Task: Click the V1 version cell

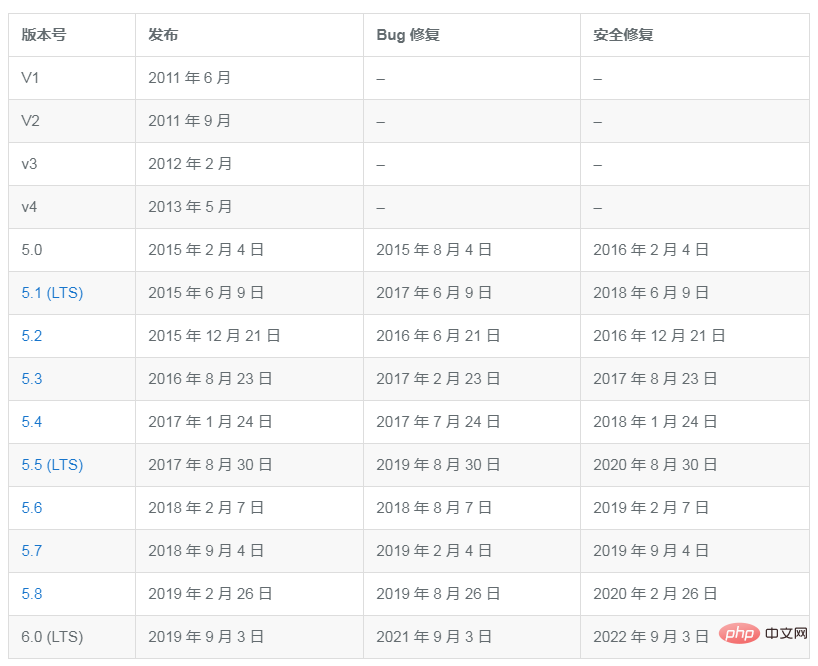Action: (31, 78)
